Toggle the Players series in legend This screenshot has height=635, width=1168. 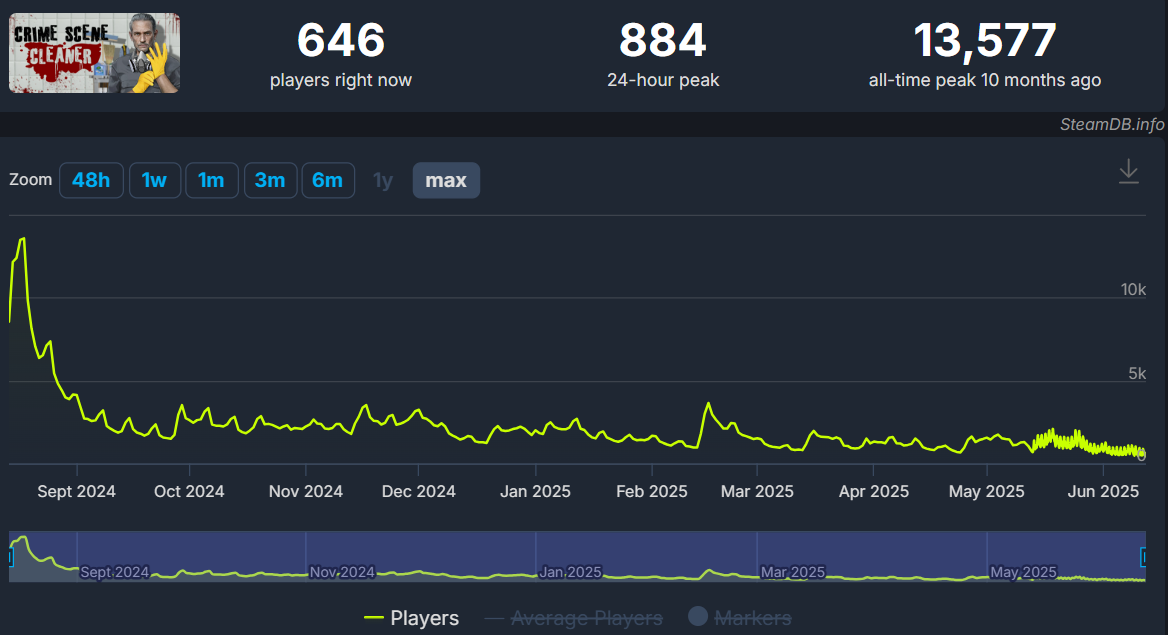411,618
